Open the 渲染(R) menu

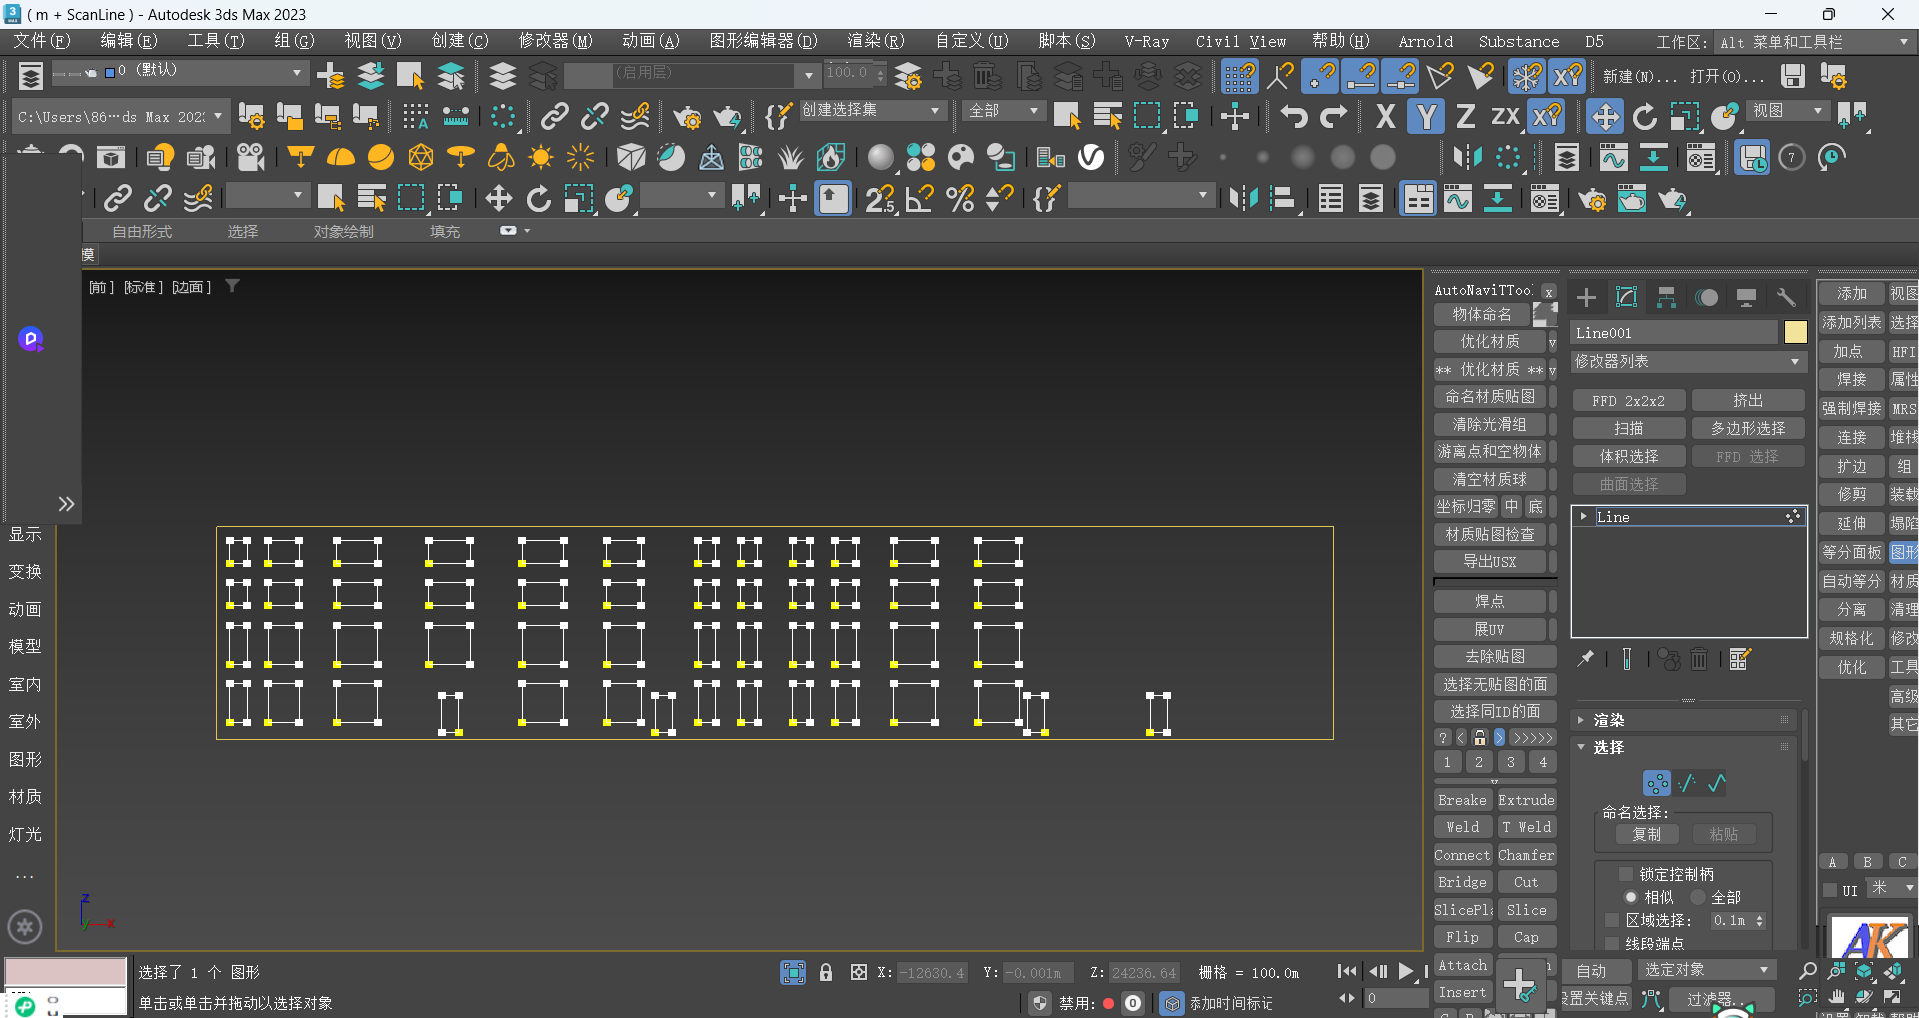point(875,41)
